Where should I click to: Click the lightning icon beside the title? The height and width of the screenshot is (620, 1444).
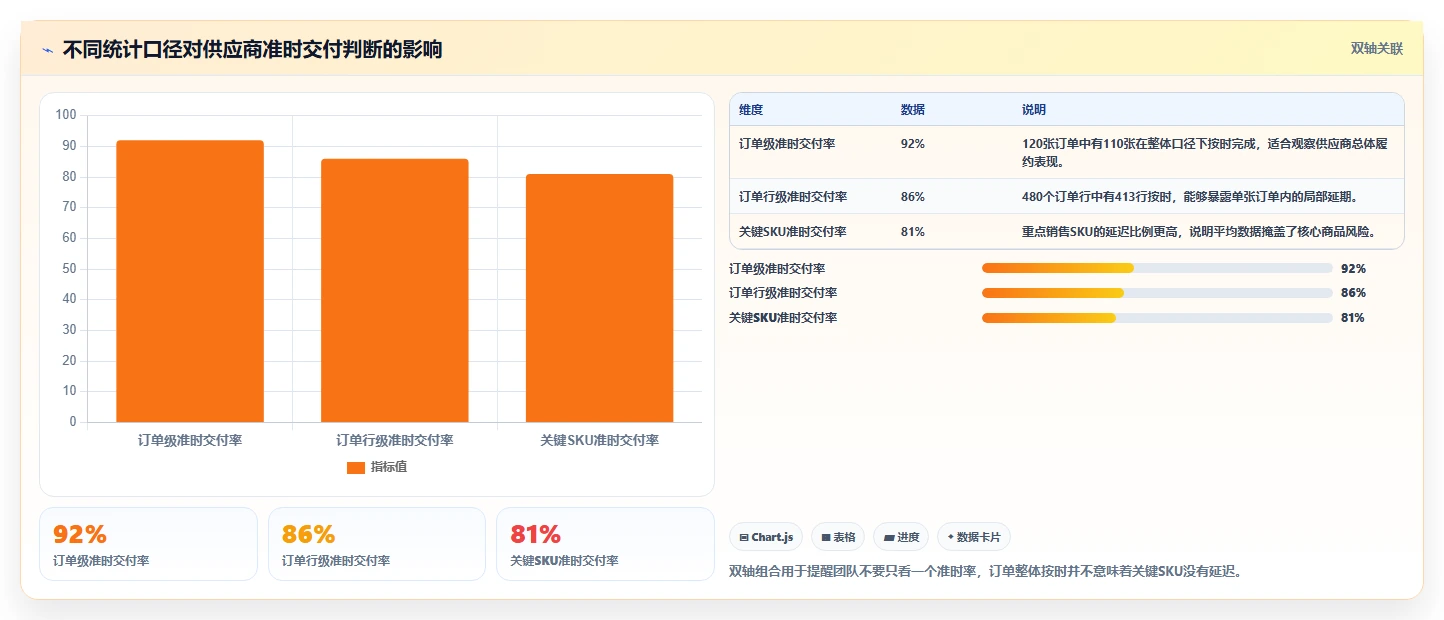[x=47, y=50]
